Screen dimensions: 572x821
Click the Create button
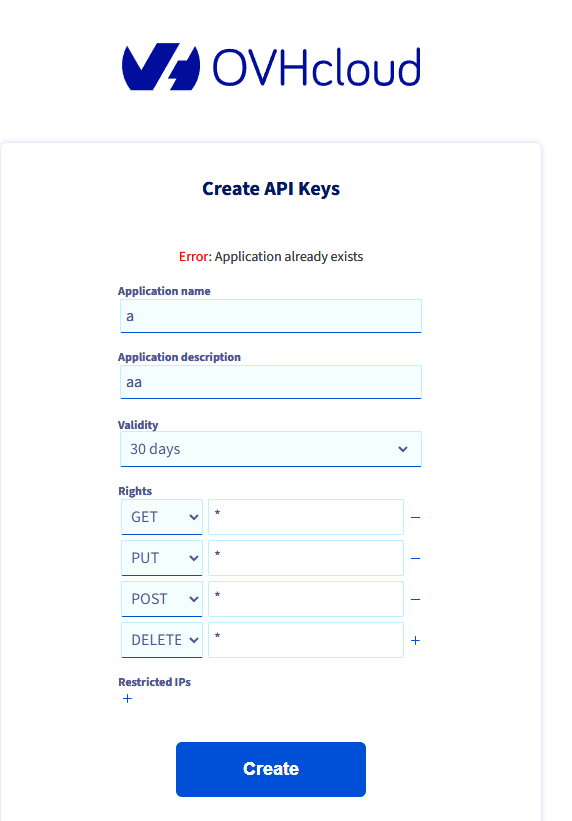271,769
